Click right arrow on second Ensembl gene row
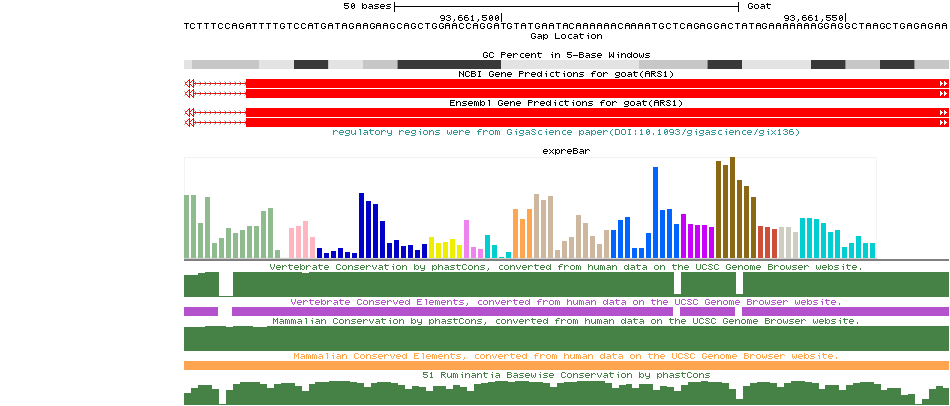The height and width of the screenshot is (406, 950). (x=943, y=122)
